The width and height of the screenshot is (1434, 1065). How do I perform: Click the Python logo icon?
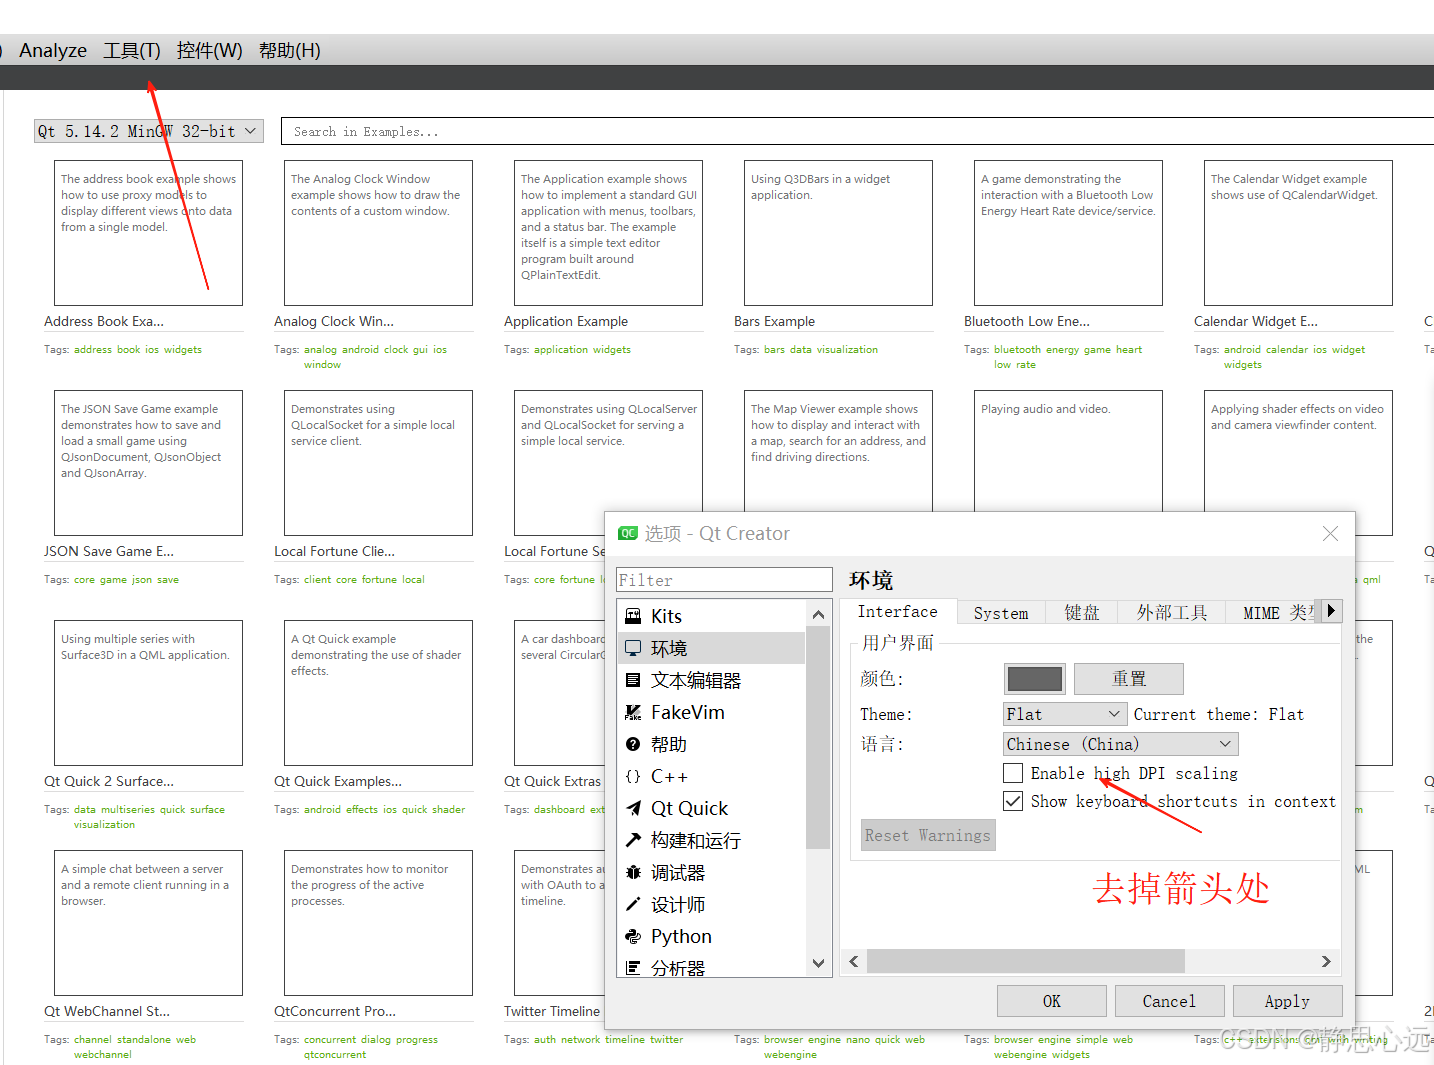[633, 936]
